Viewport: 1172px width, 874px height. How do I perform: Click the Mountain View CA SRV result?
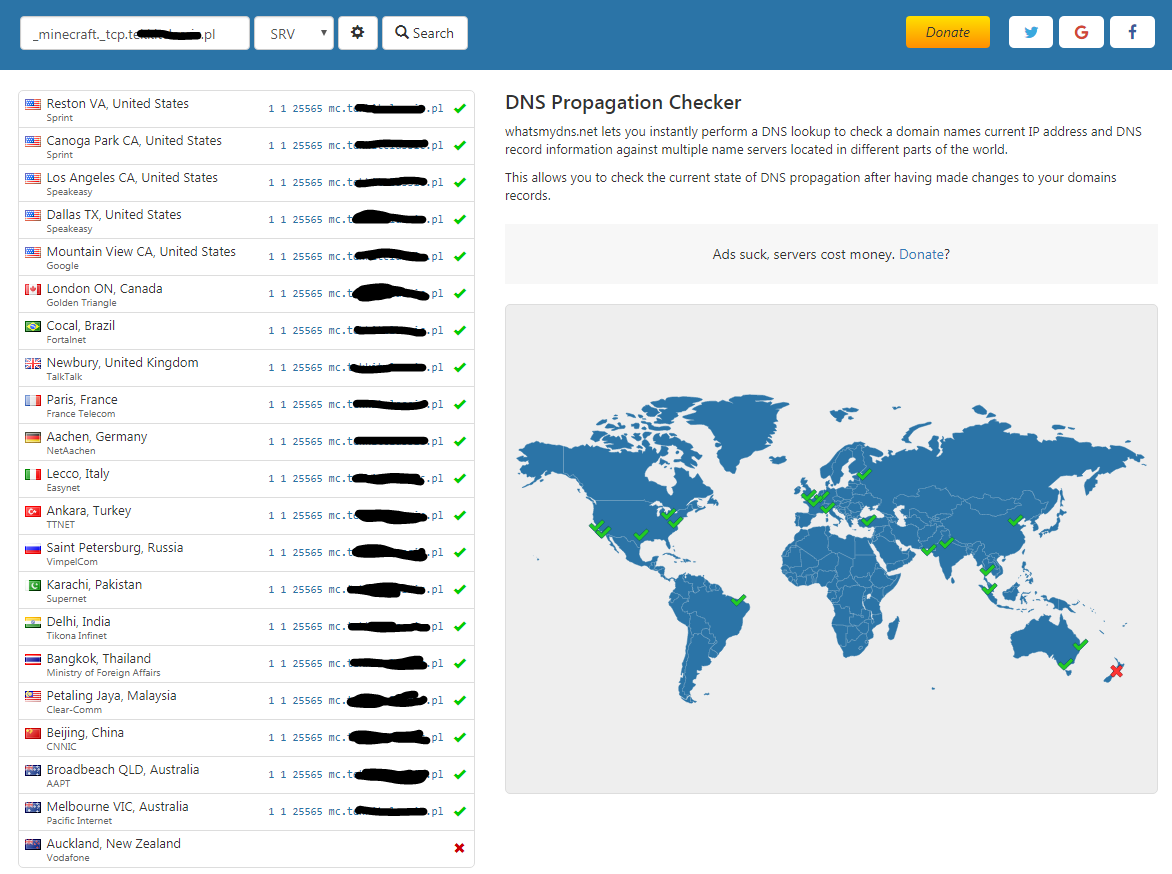pyautogui.click(x=355, y=257)
